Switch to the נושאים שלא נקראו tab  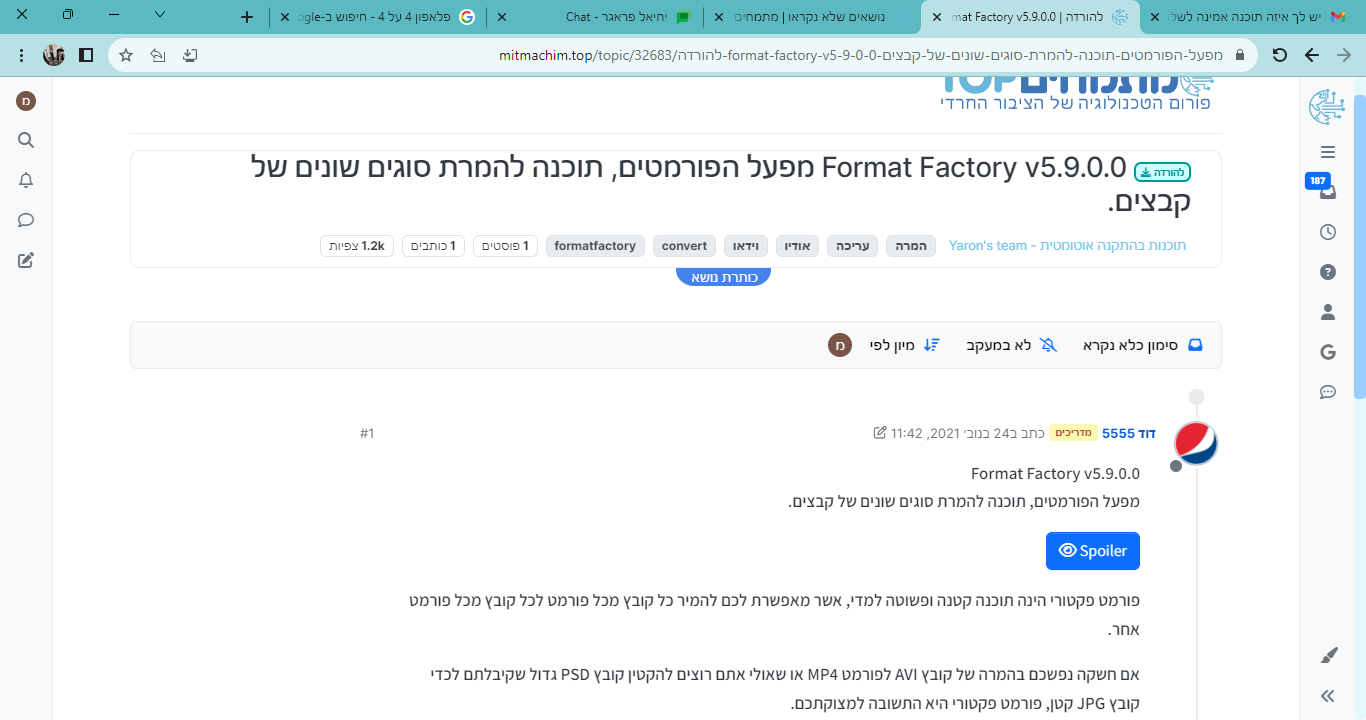point(812,17)
